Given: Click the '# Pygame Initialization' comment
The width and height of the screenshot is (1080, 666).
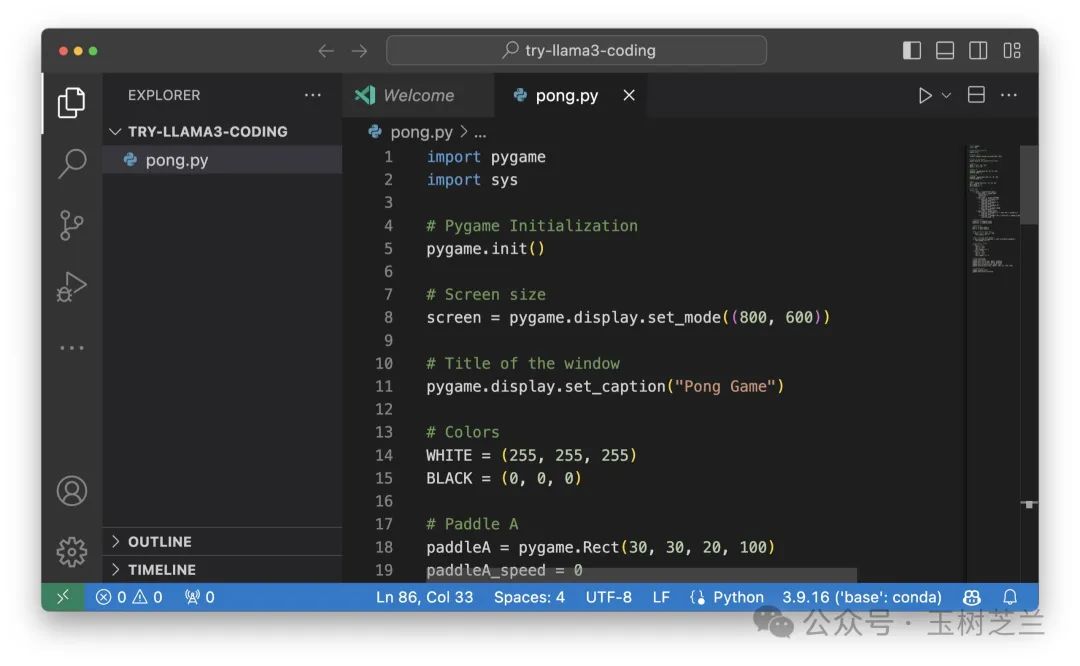Looking at the screenshot, I should pyautogui.click(x=532, y=226).
